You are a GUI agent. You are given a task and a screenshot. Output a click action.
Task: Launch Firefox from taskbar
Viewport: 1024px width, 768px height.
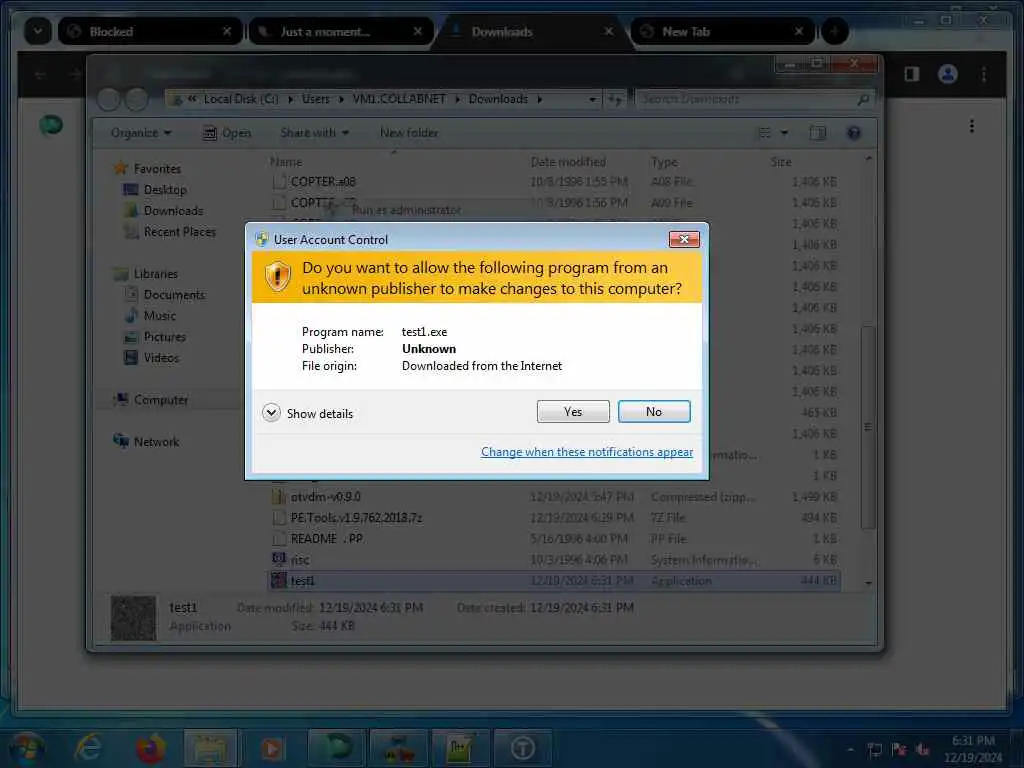pos(150,748)
